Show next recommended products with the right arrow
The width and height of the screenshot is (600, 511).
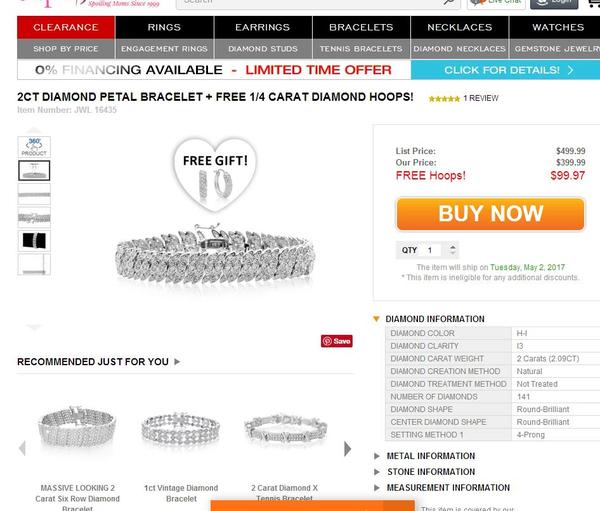point(347,449)
